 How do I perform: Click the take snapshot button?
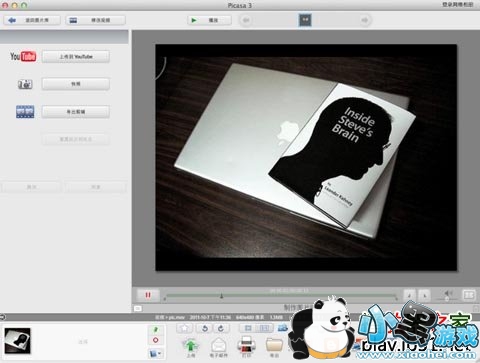coord(76,84)
